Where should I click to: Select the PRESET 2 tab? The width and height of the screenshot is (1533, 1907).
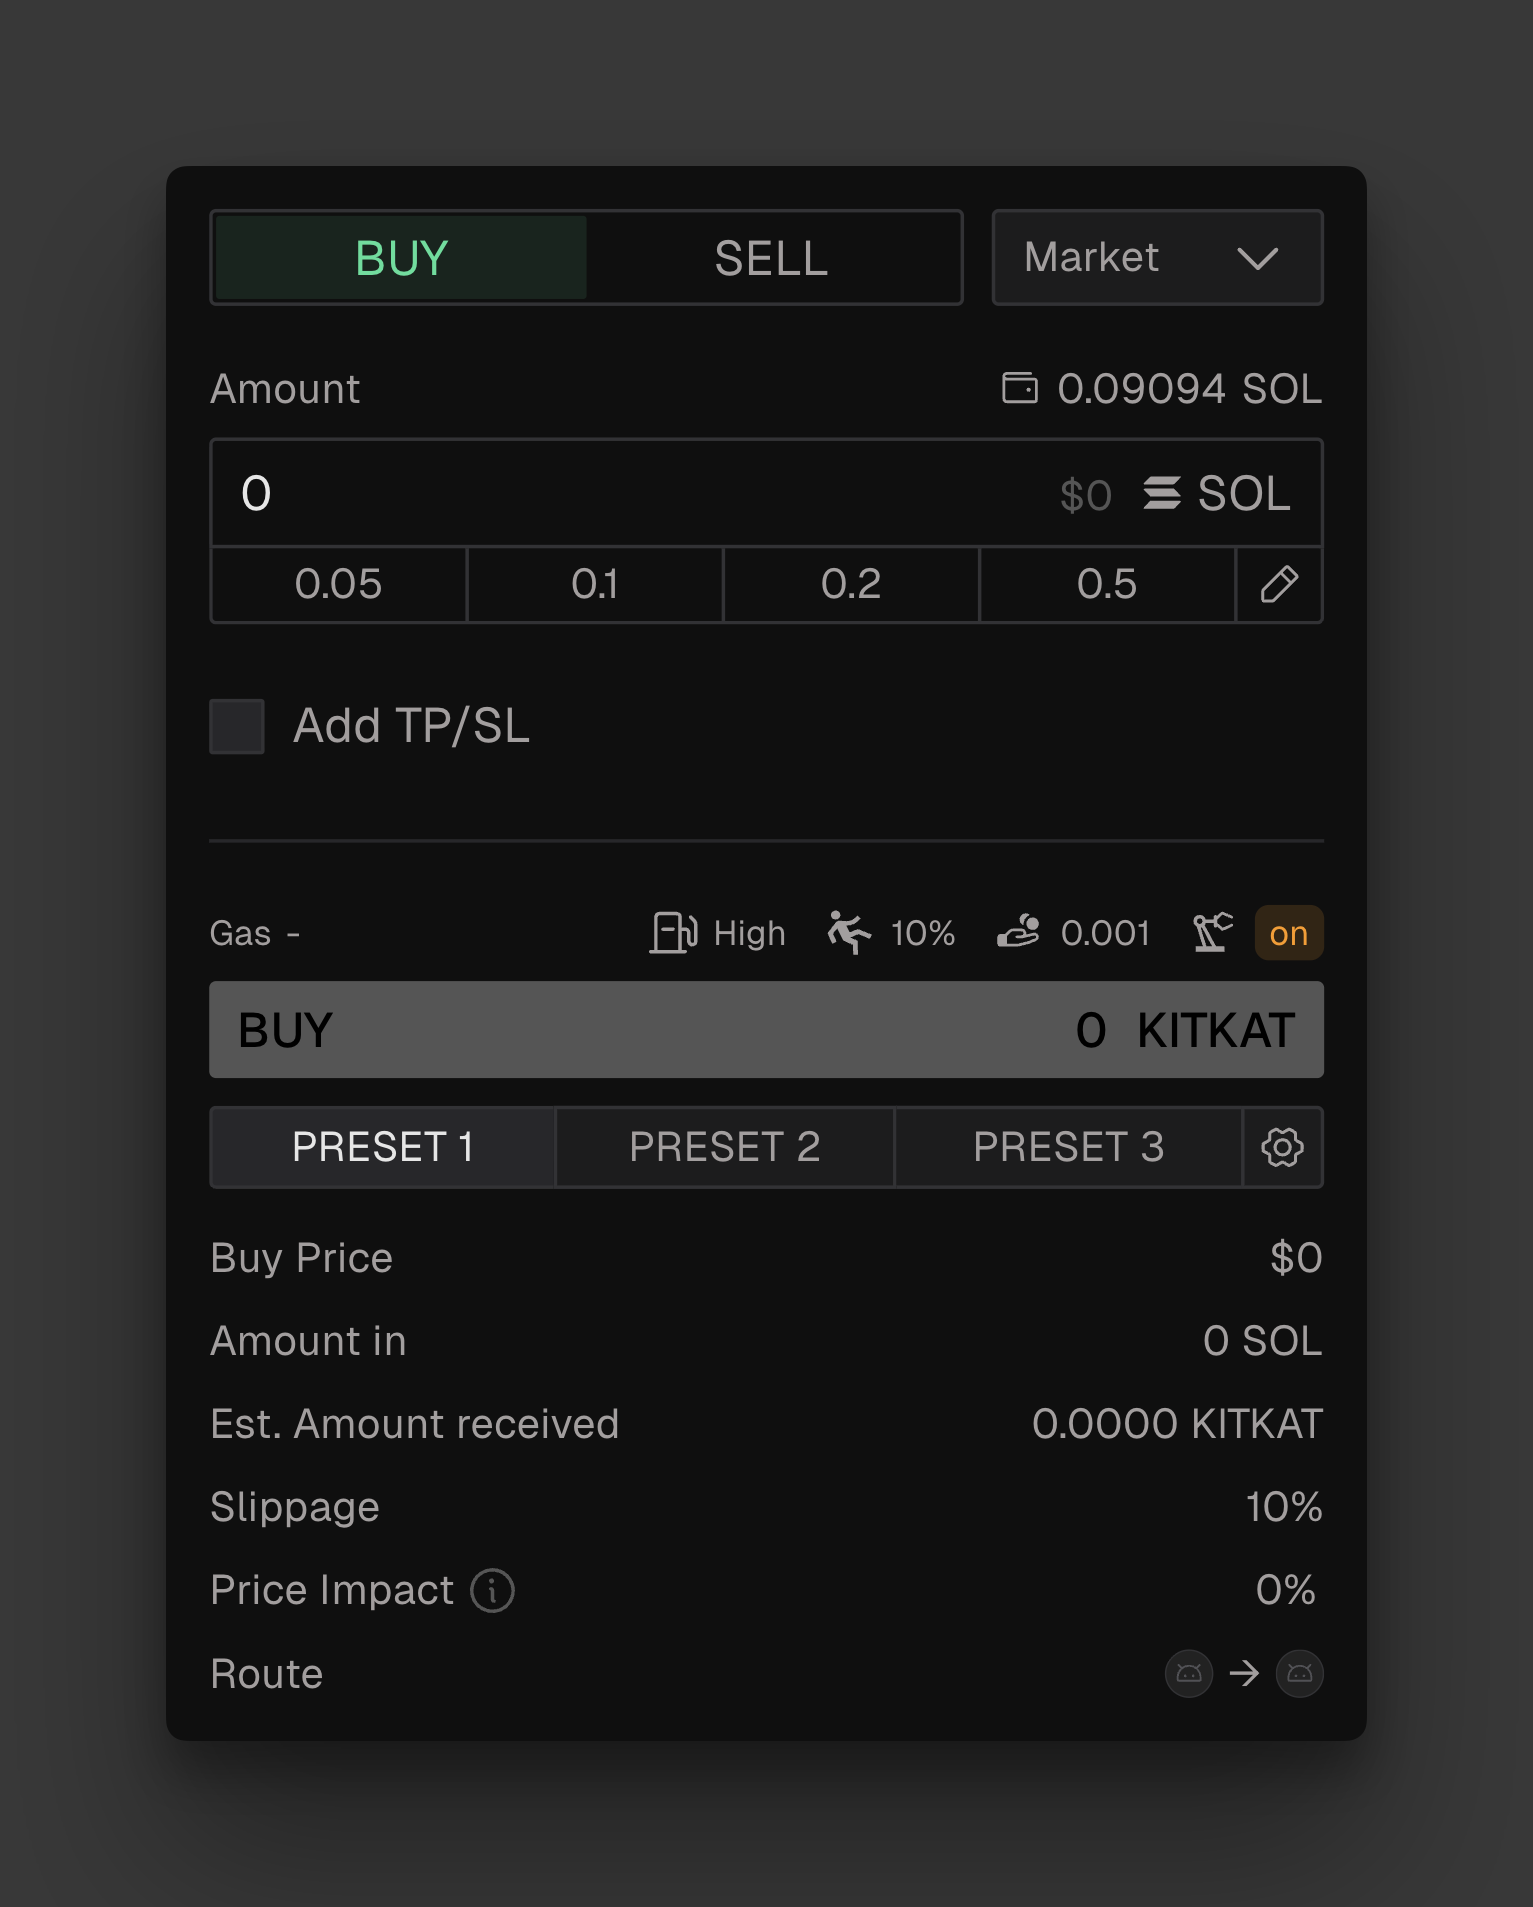click(724, 1147)
